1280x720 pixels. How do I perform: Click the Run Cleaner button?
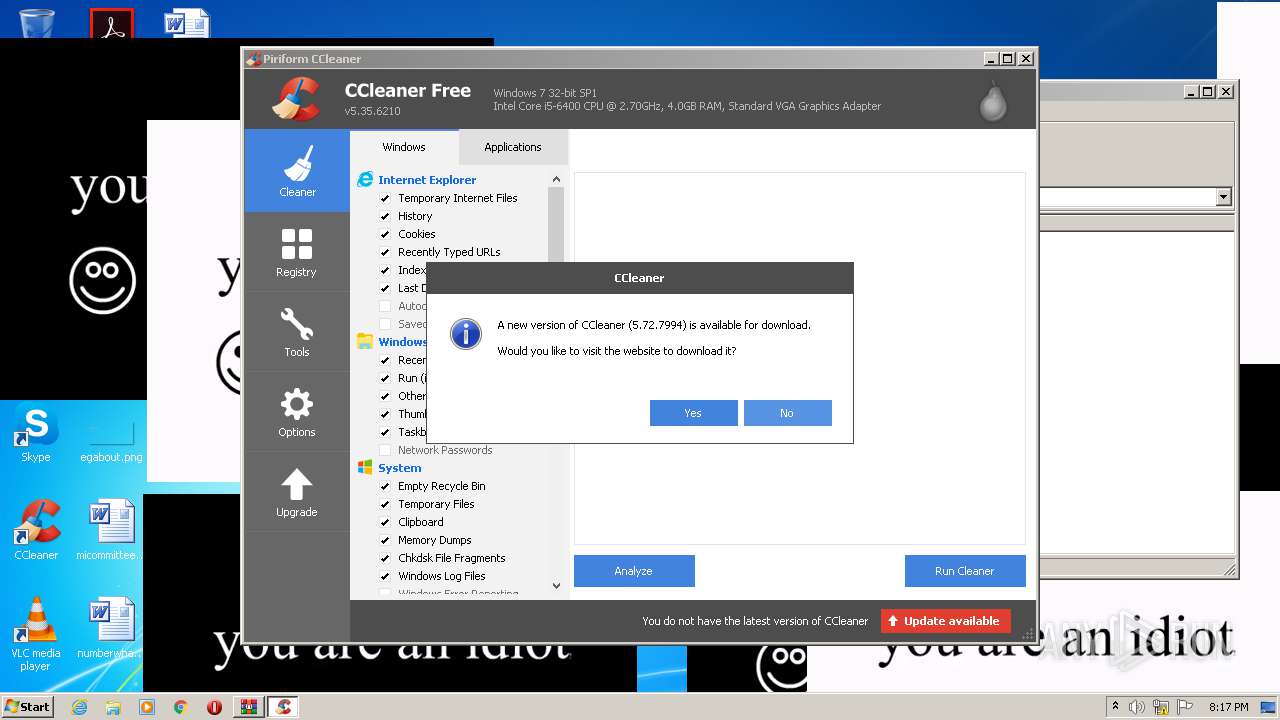pyautogui.click(x=965, y=571)
